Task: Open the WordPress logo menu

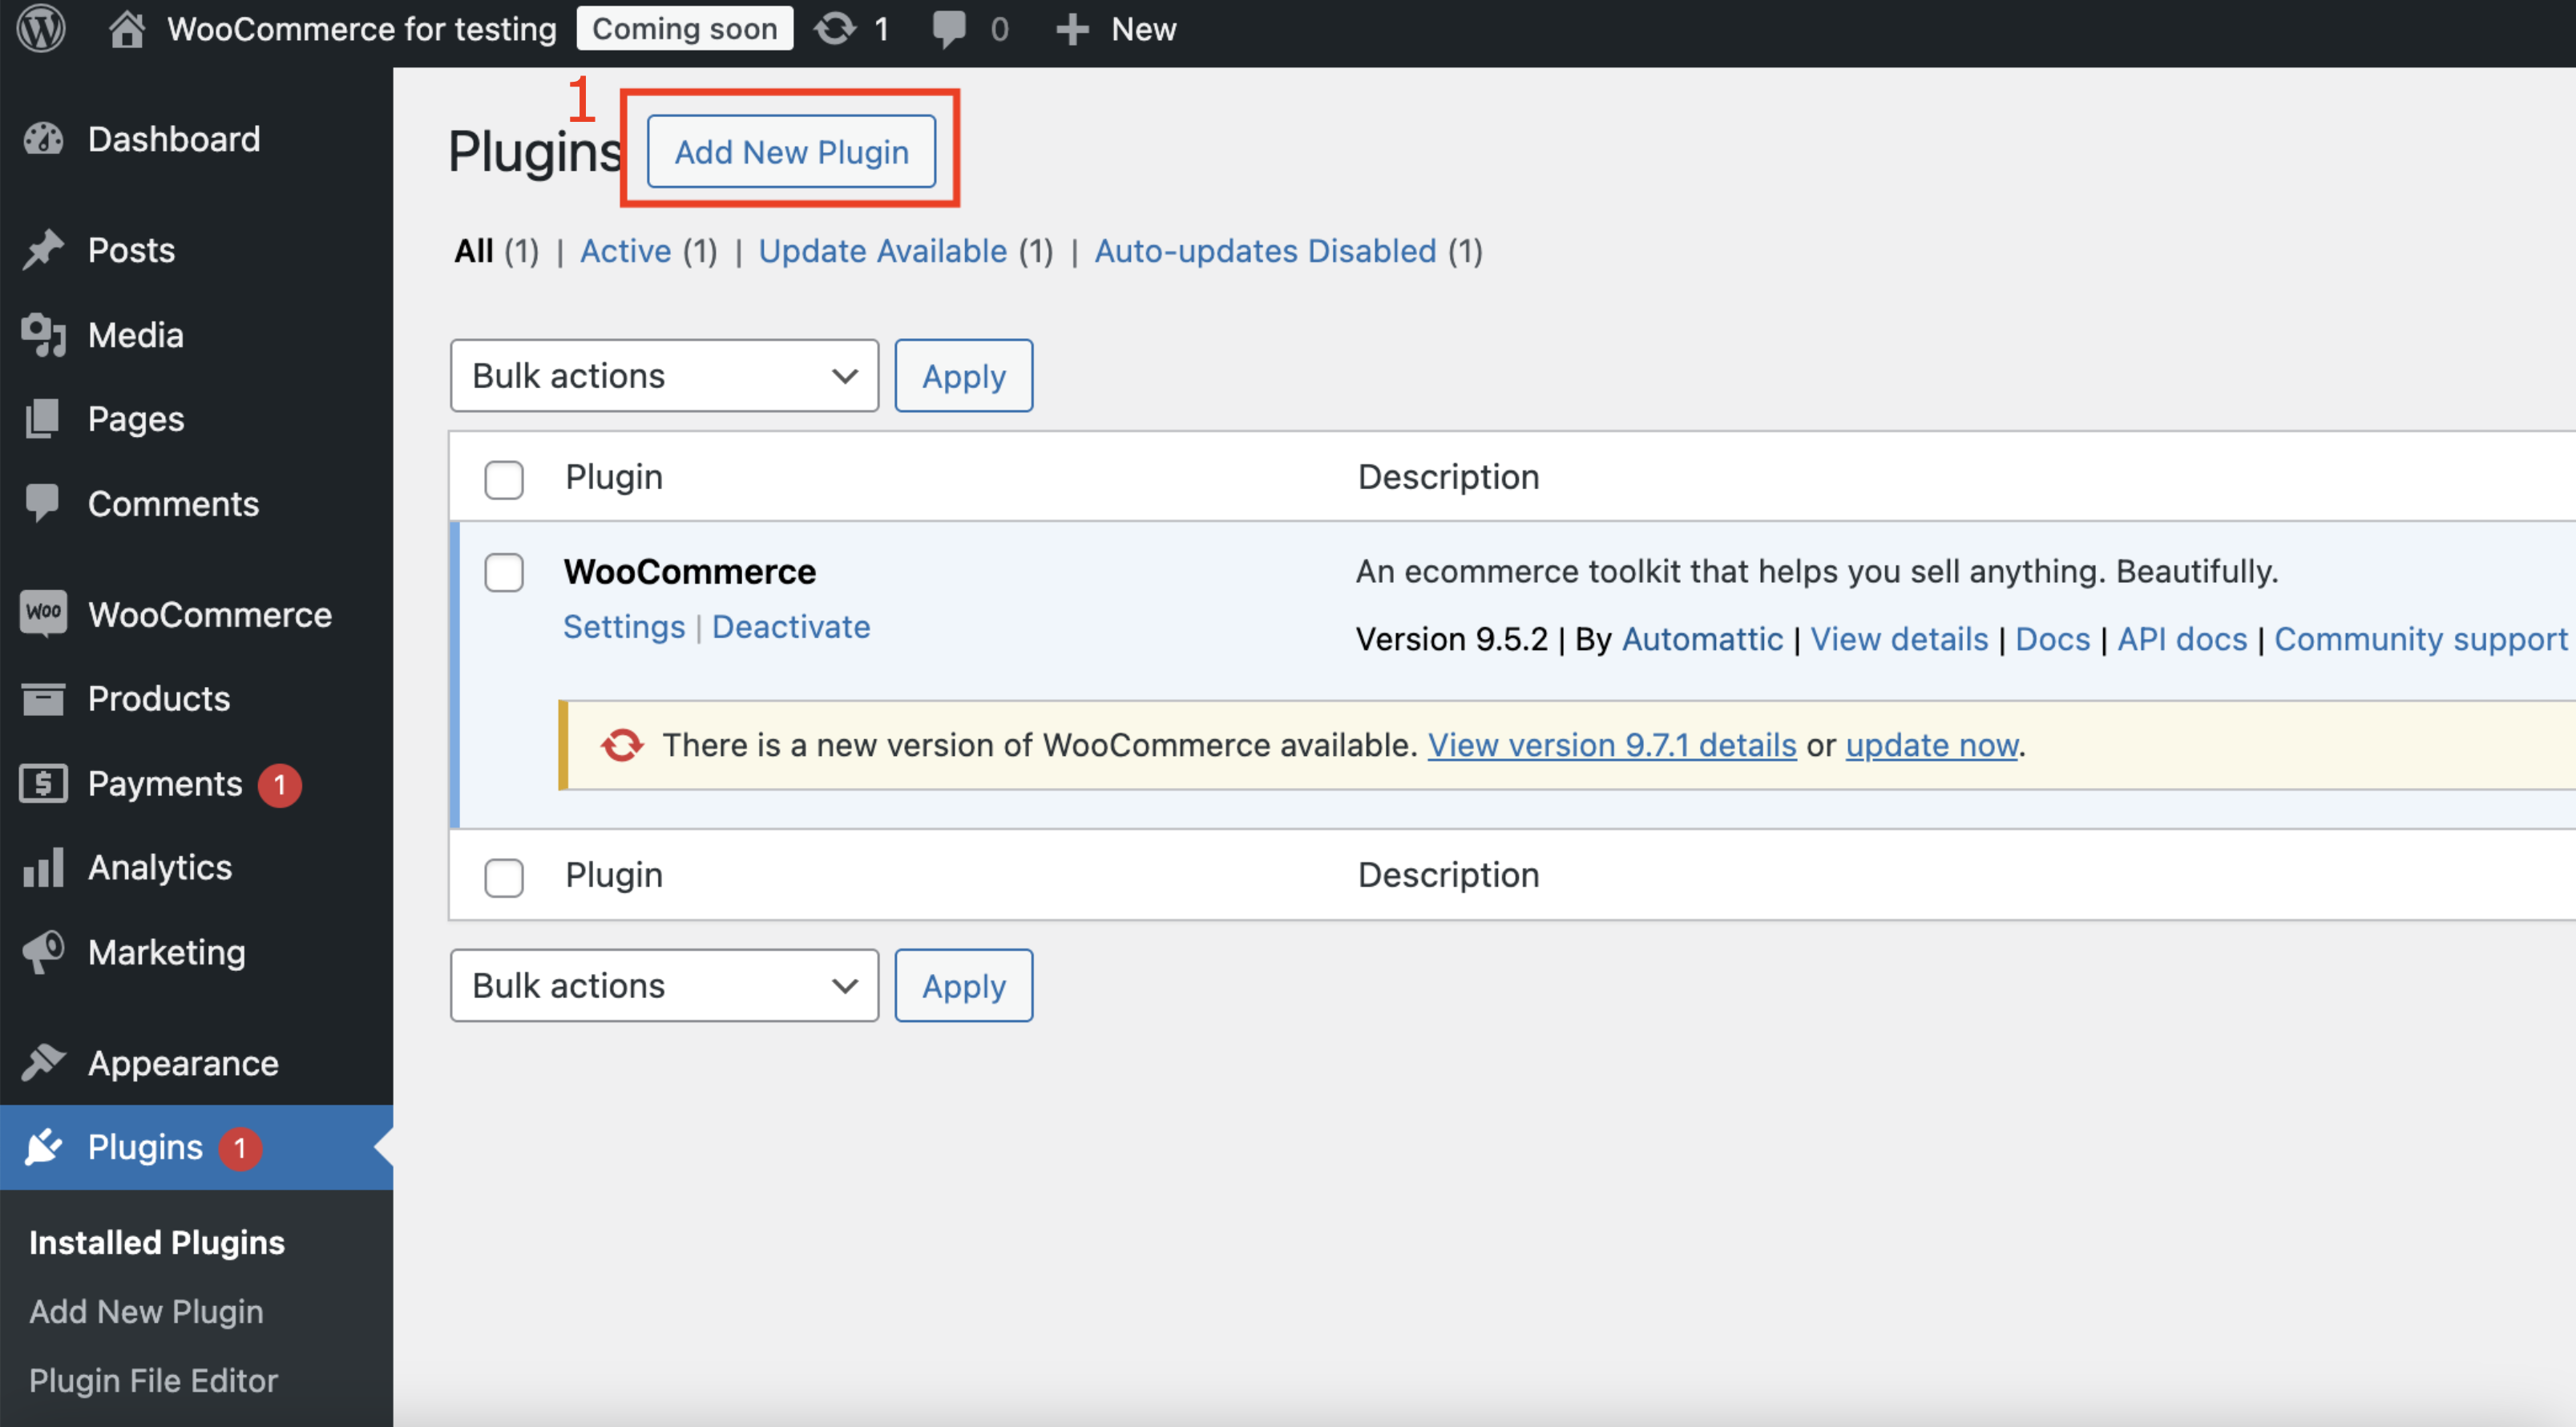Action: [41, 28]
